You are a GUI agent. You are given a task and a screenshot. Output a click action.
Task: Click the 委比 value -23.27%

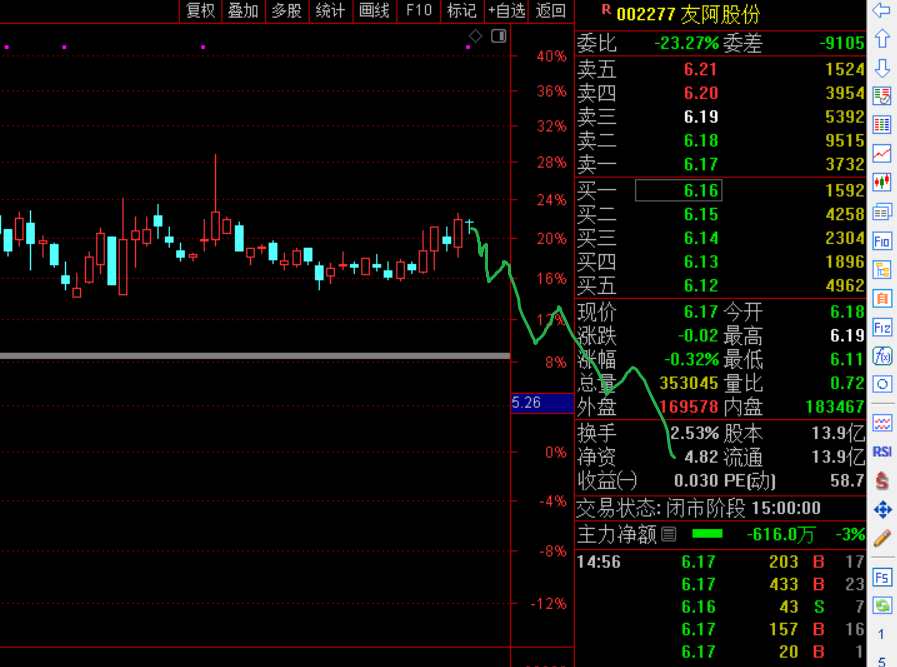(686, 43)
